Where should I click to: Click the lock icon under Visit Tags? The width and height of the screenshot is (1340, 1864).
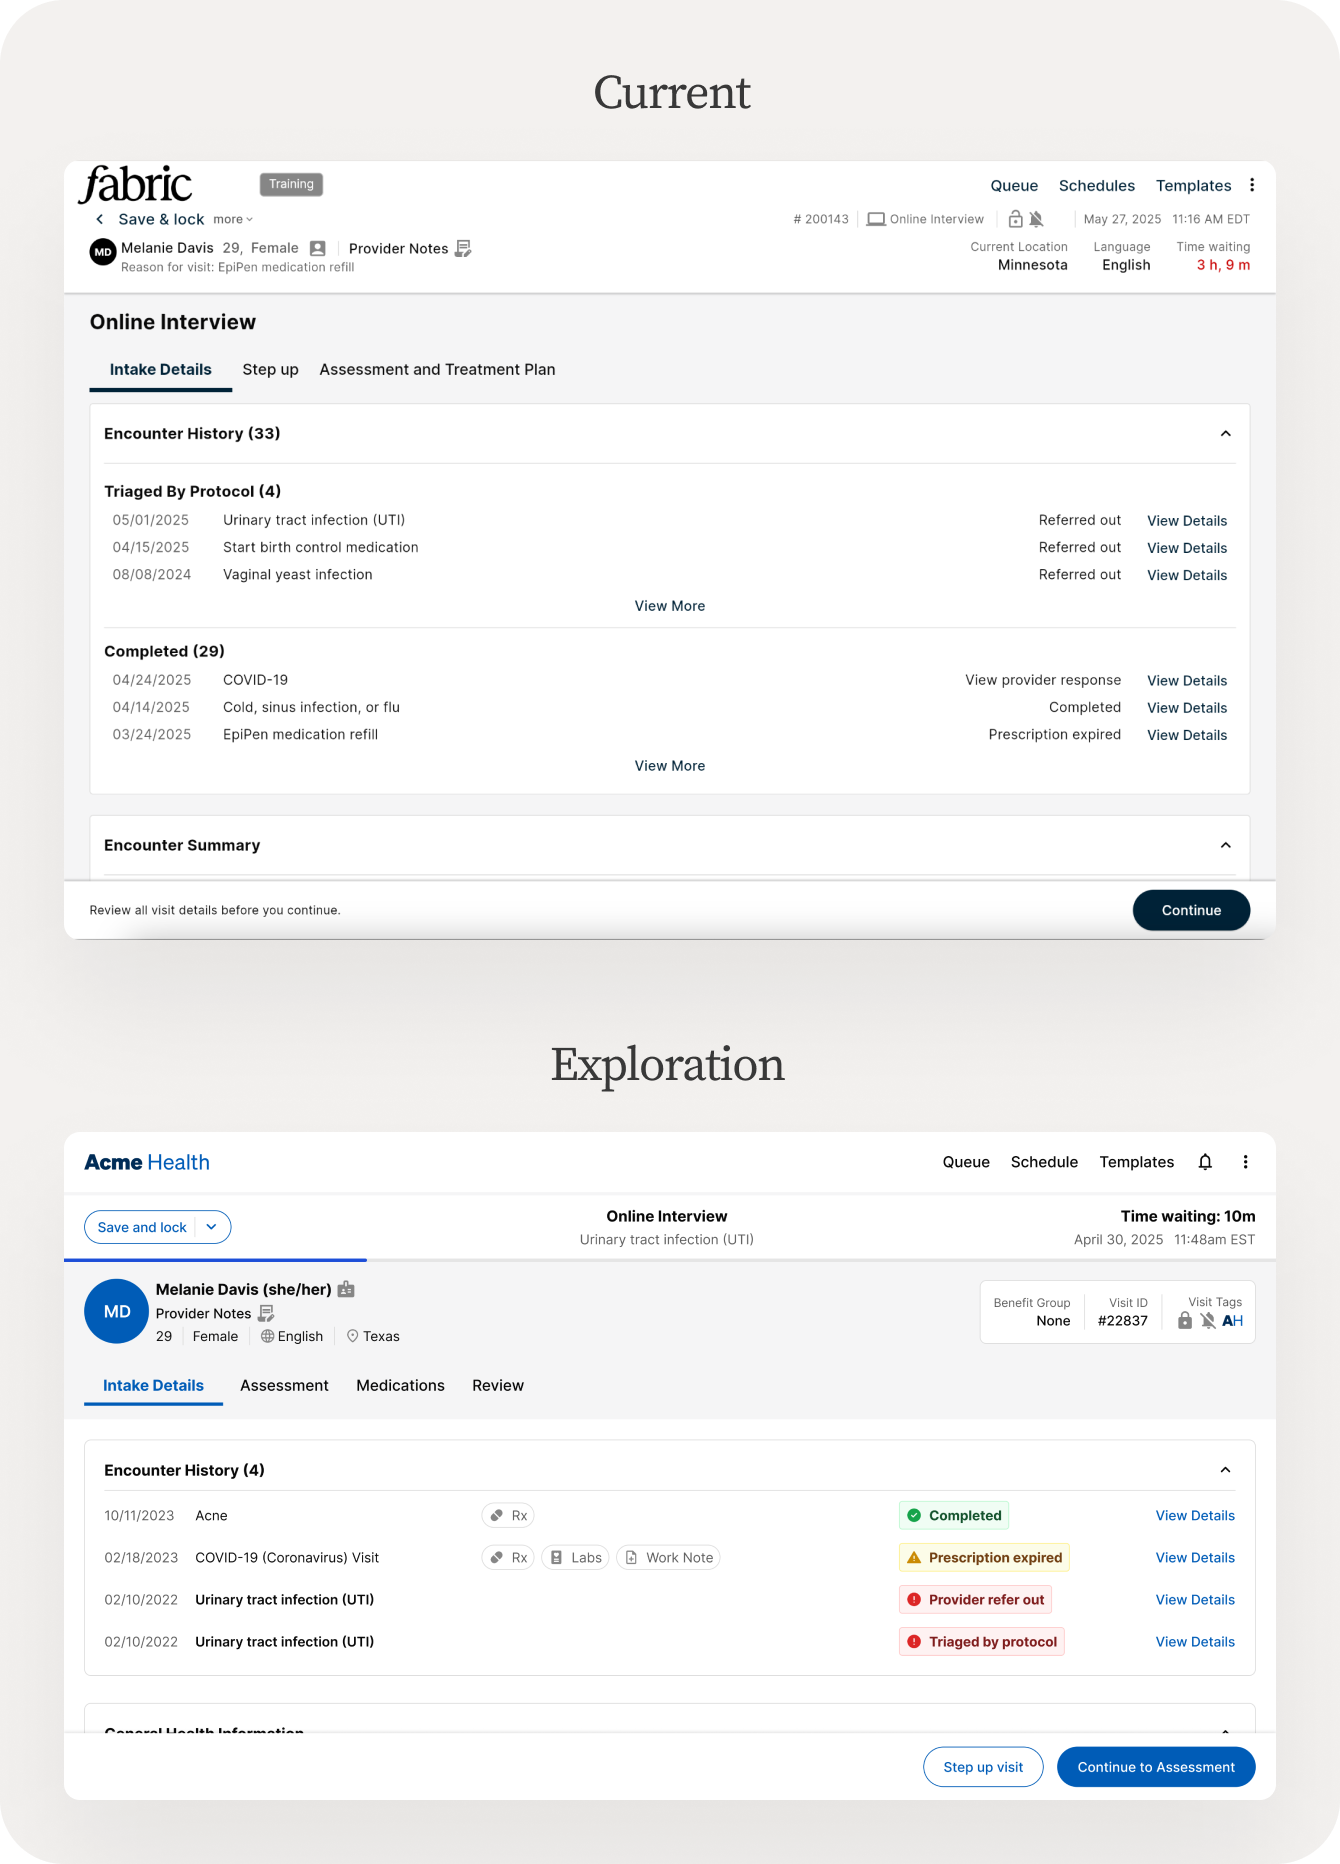click(1185, 1321)
